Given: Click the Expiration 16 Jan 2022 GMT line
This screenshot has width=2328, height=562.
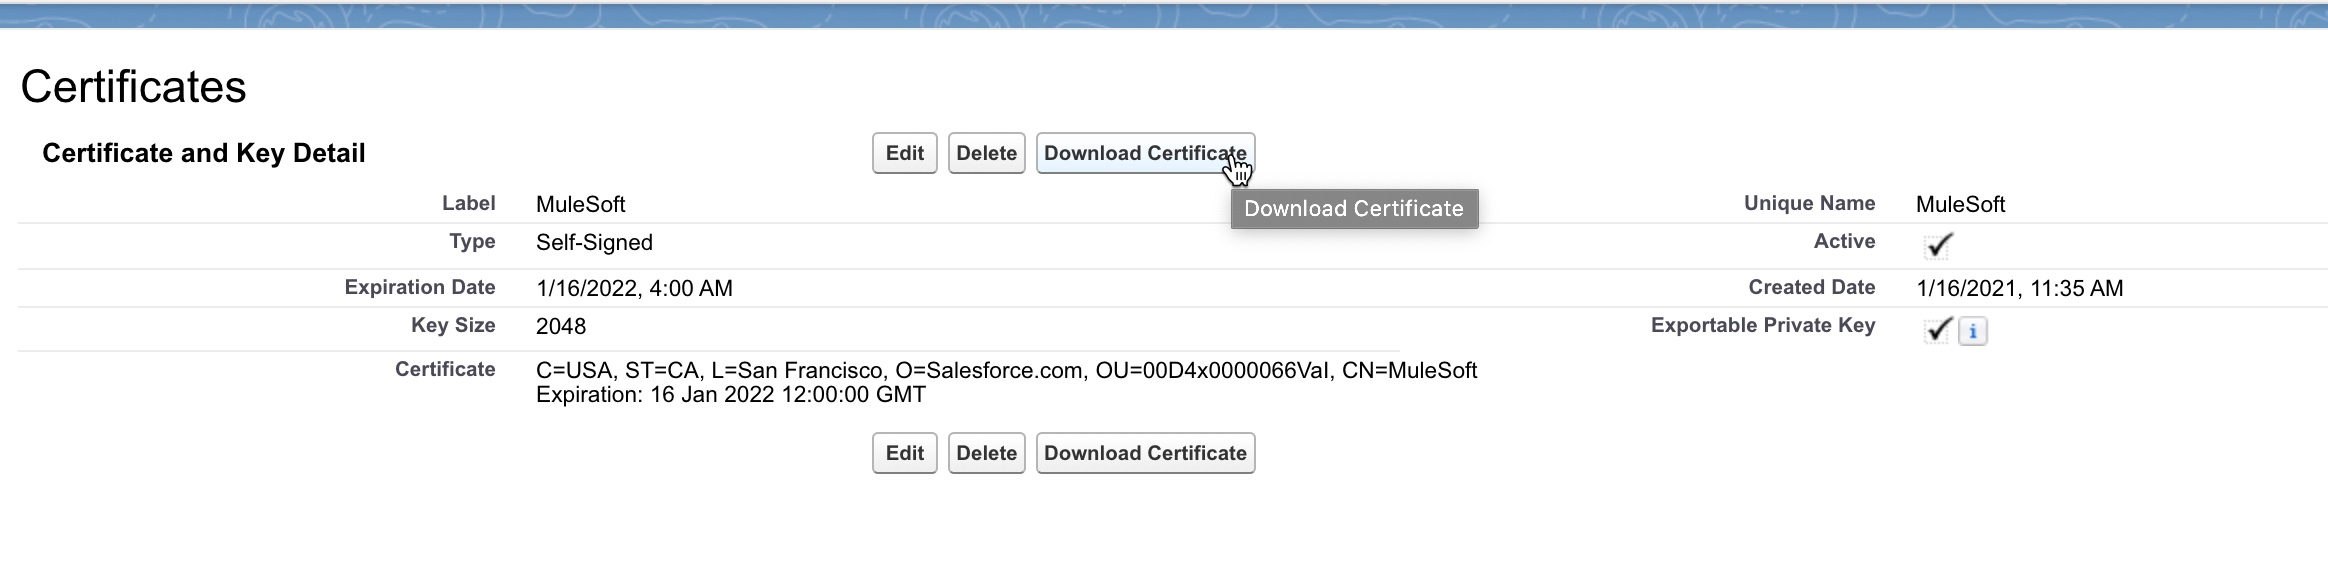Looking at the screenshot, I should [730, 395].
